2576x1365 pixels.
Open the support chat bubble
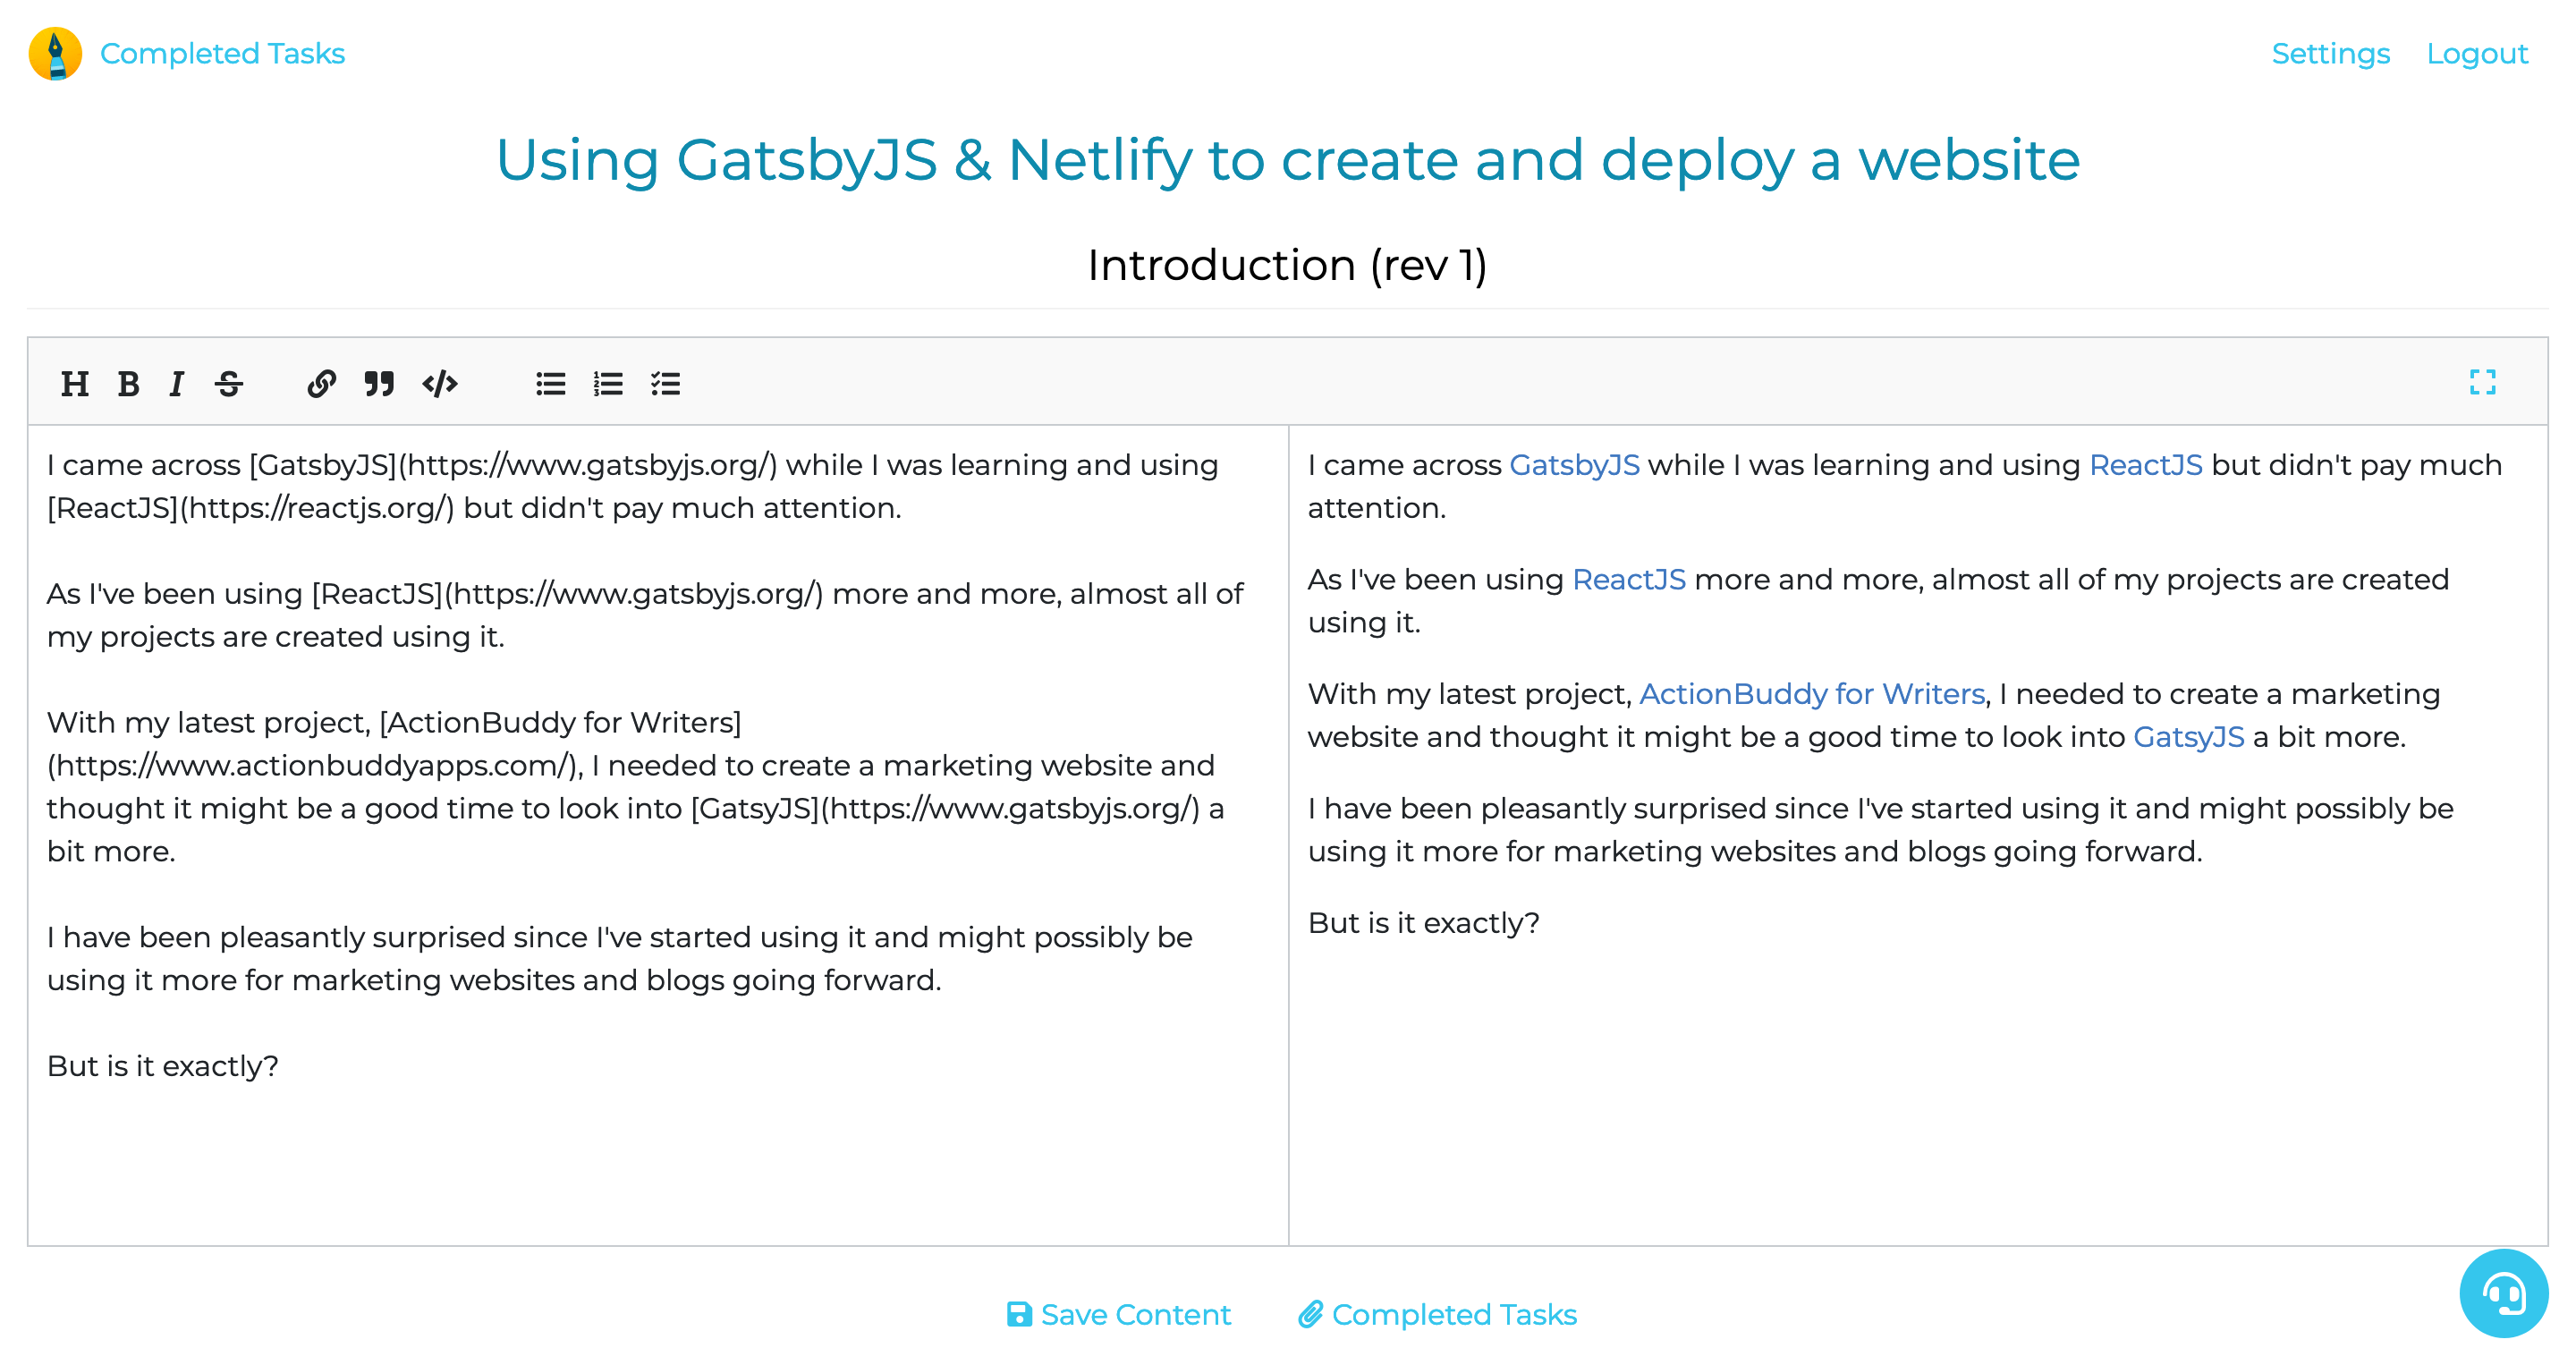(x=2503, y=1293)
